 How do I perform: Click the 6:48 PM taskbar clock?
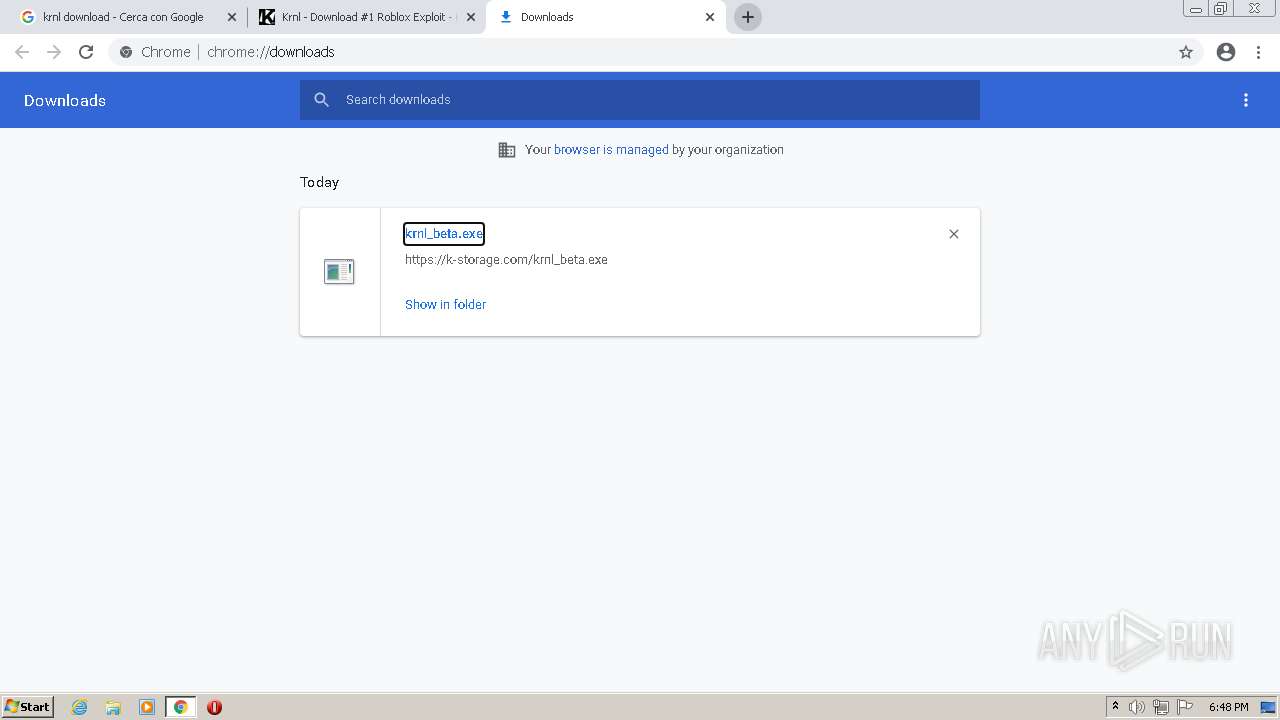(1228, 707)
